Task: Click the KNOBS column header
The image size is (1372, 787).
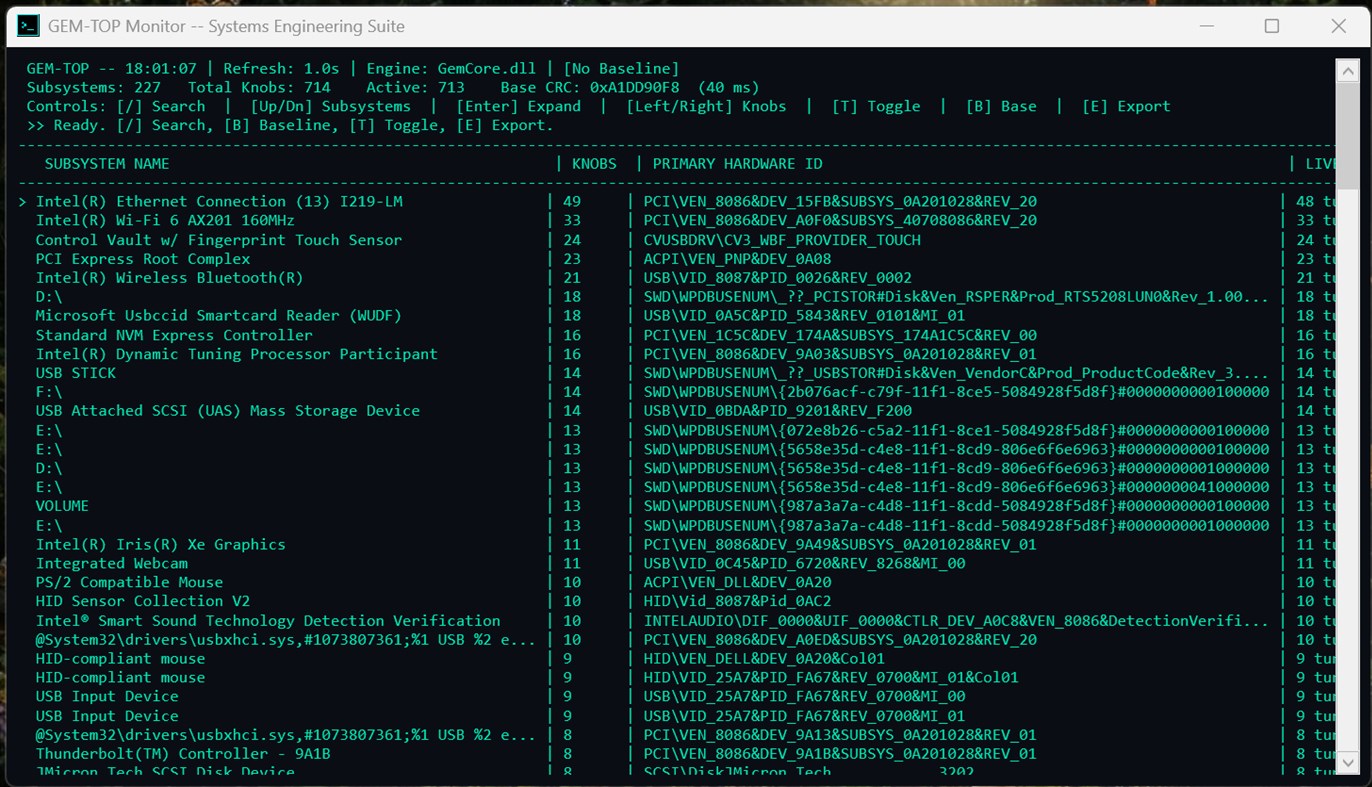Action: tap(594, 164)
